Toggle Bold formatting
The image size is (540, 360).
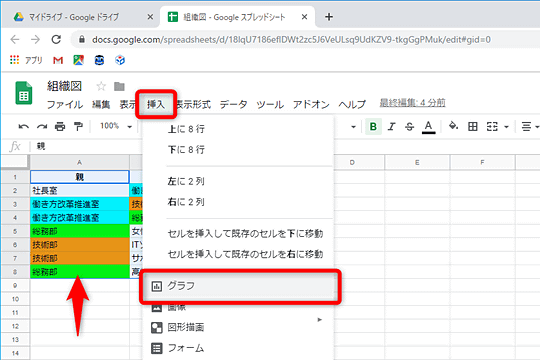click(x=373, y=127)
